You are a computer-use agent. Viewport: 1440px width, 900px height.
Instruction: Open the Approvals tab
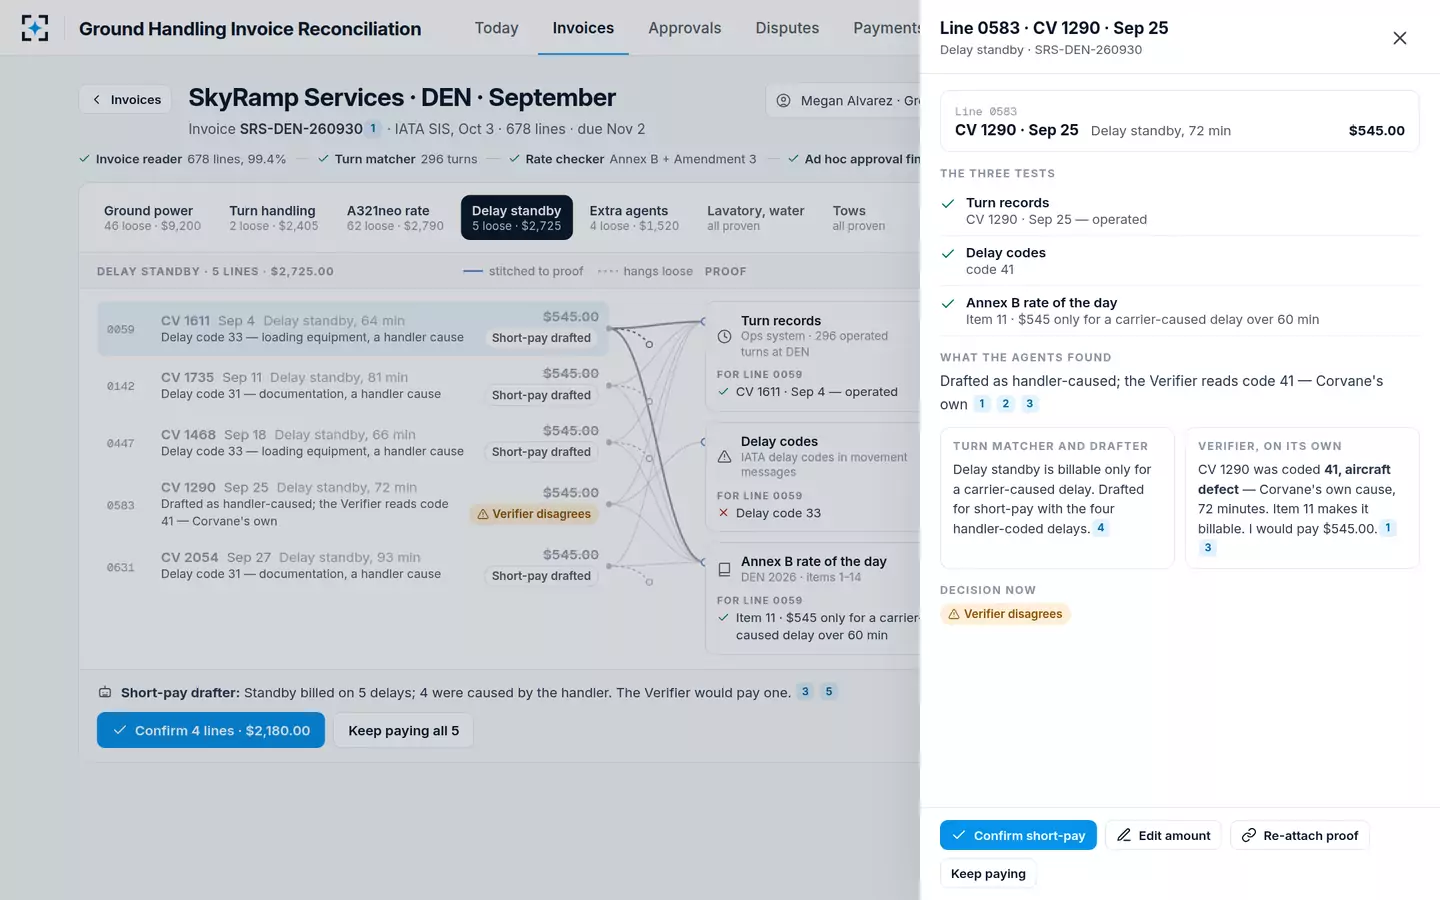[x=684, y=28]
